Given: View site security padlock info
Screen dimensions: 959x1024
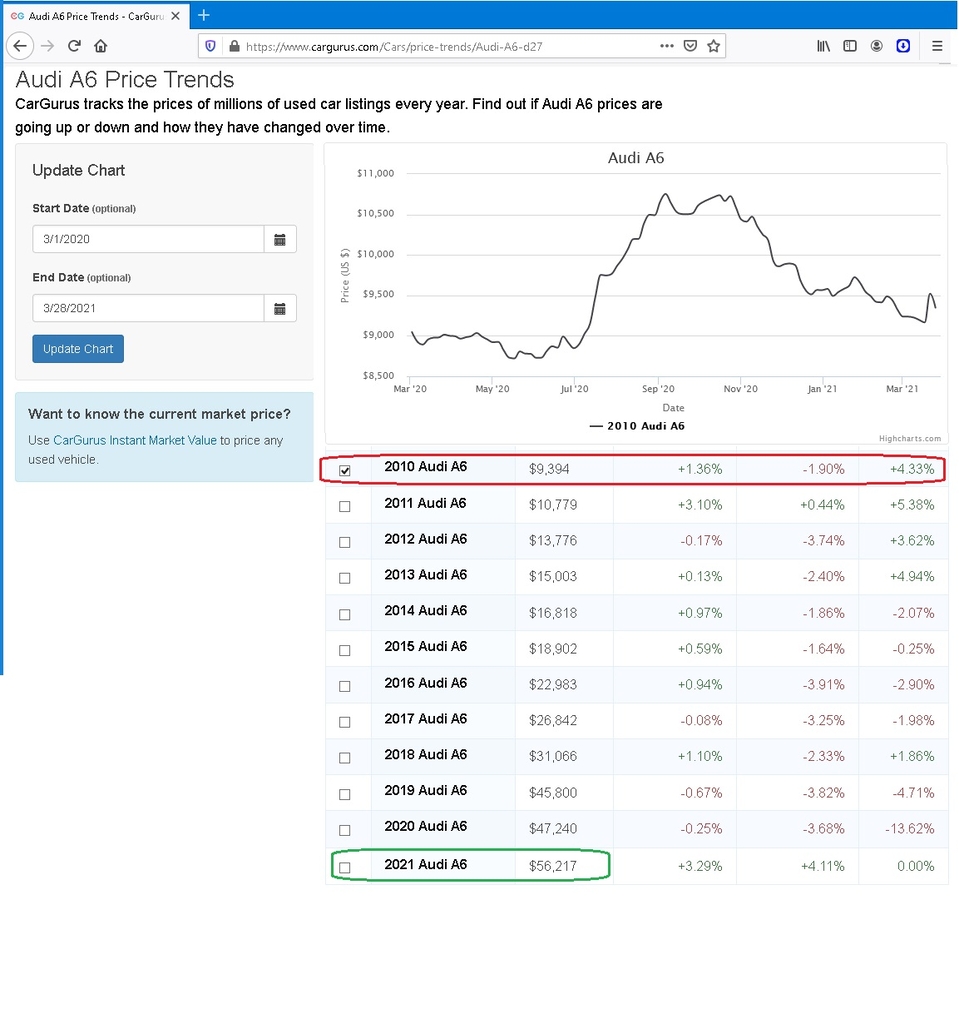Looking at the screenshot, I should pos(234,46).
